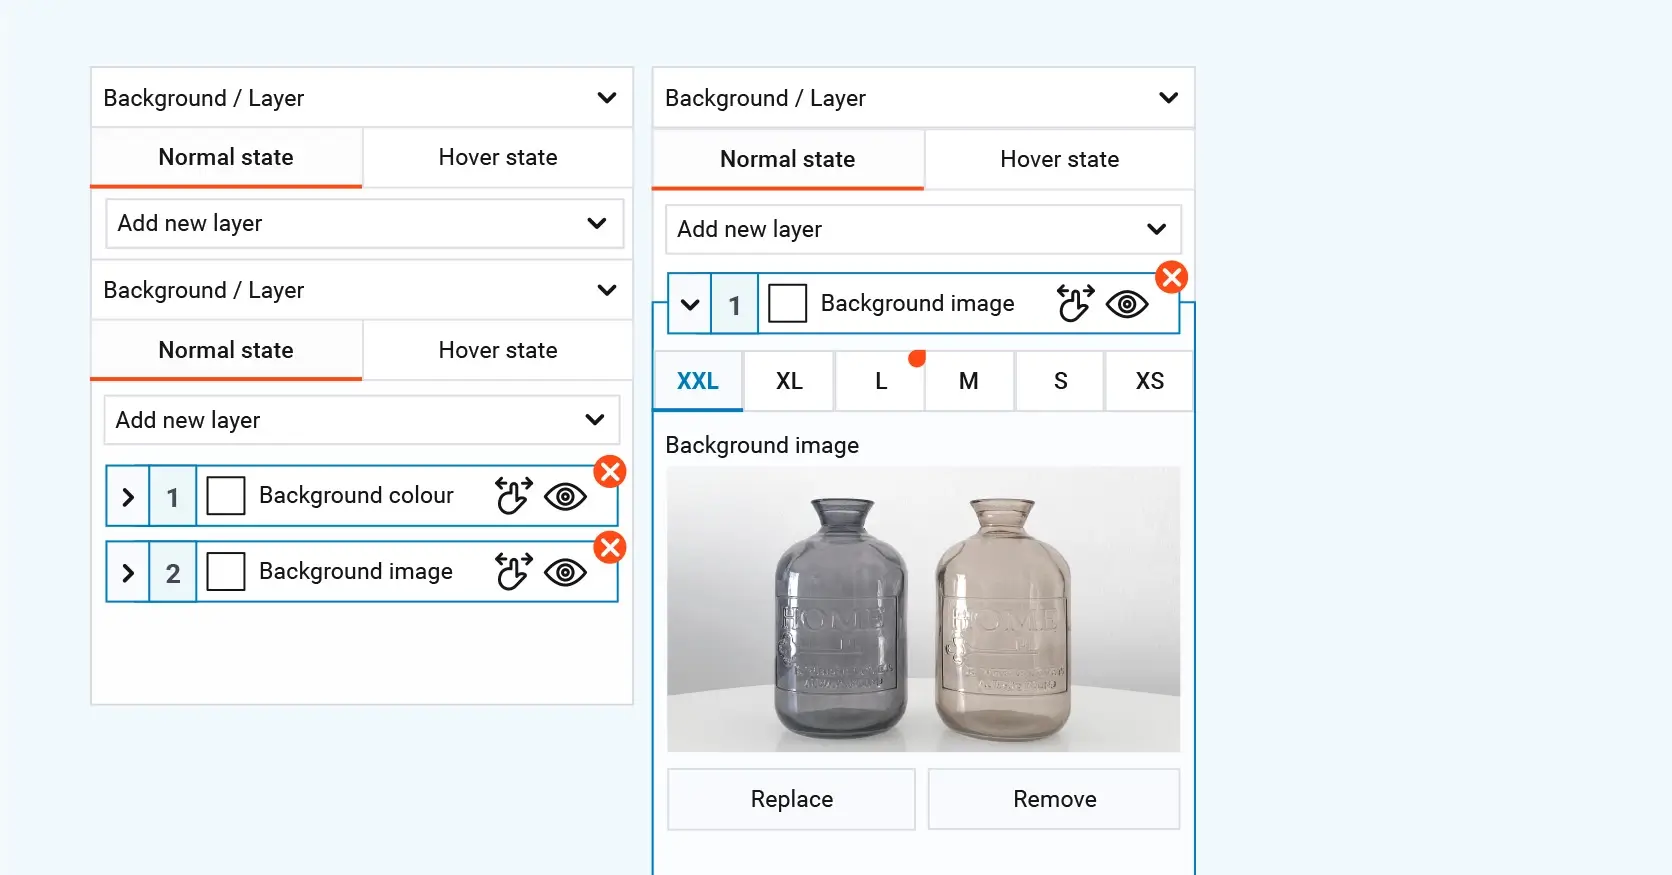Toggle visibility eye of right panel Background image layer
This screenshot has height=875, width=1672.
pyautogui.click(x=1127, y=304)
